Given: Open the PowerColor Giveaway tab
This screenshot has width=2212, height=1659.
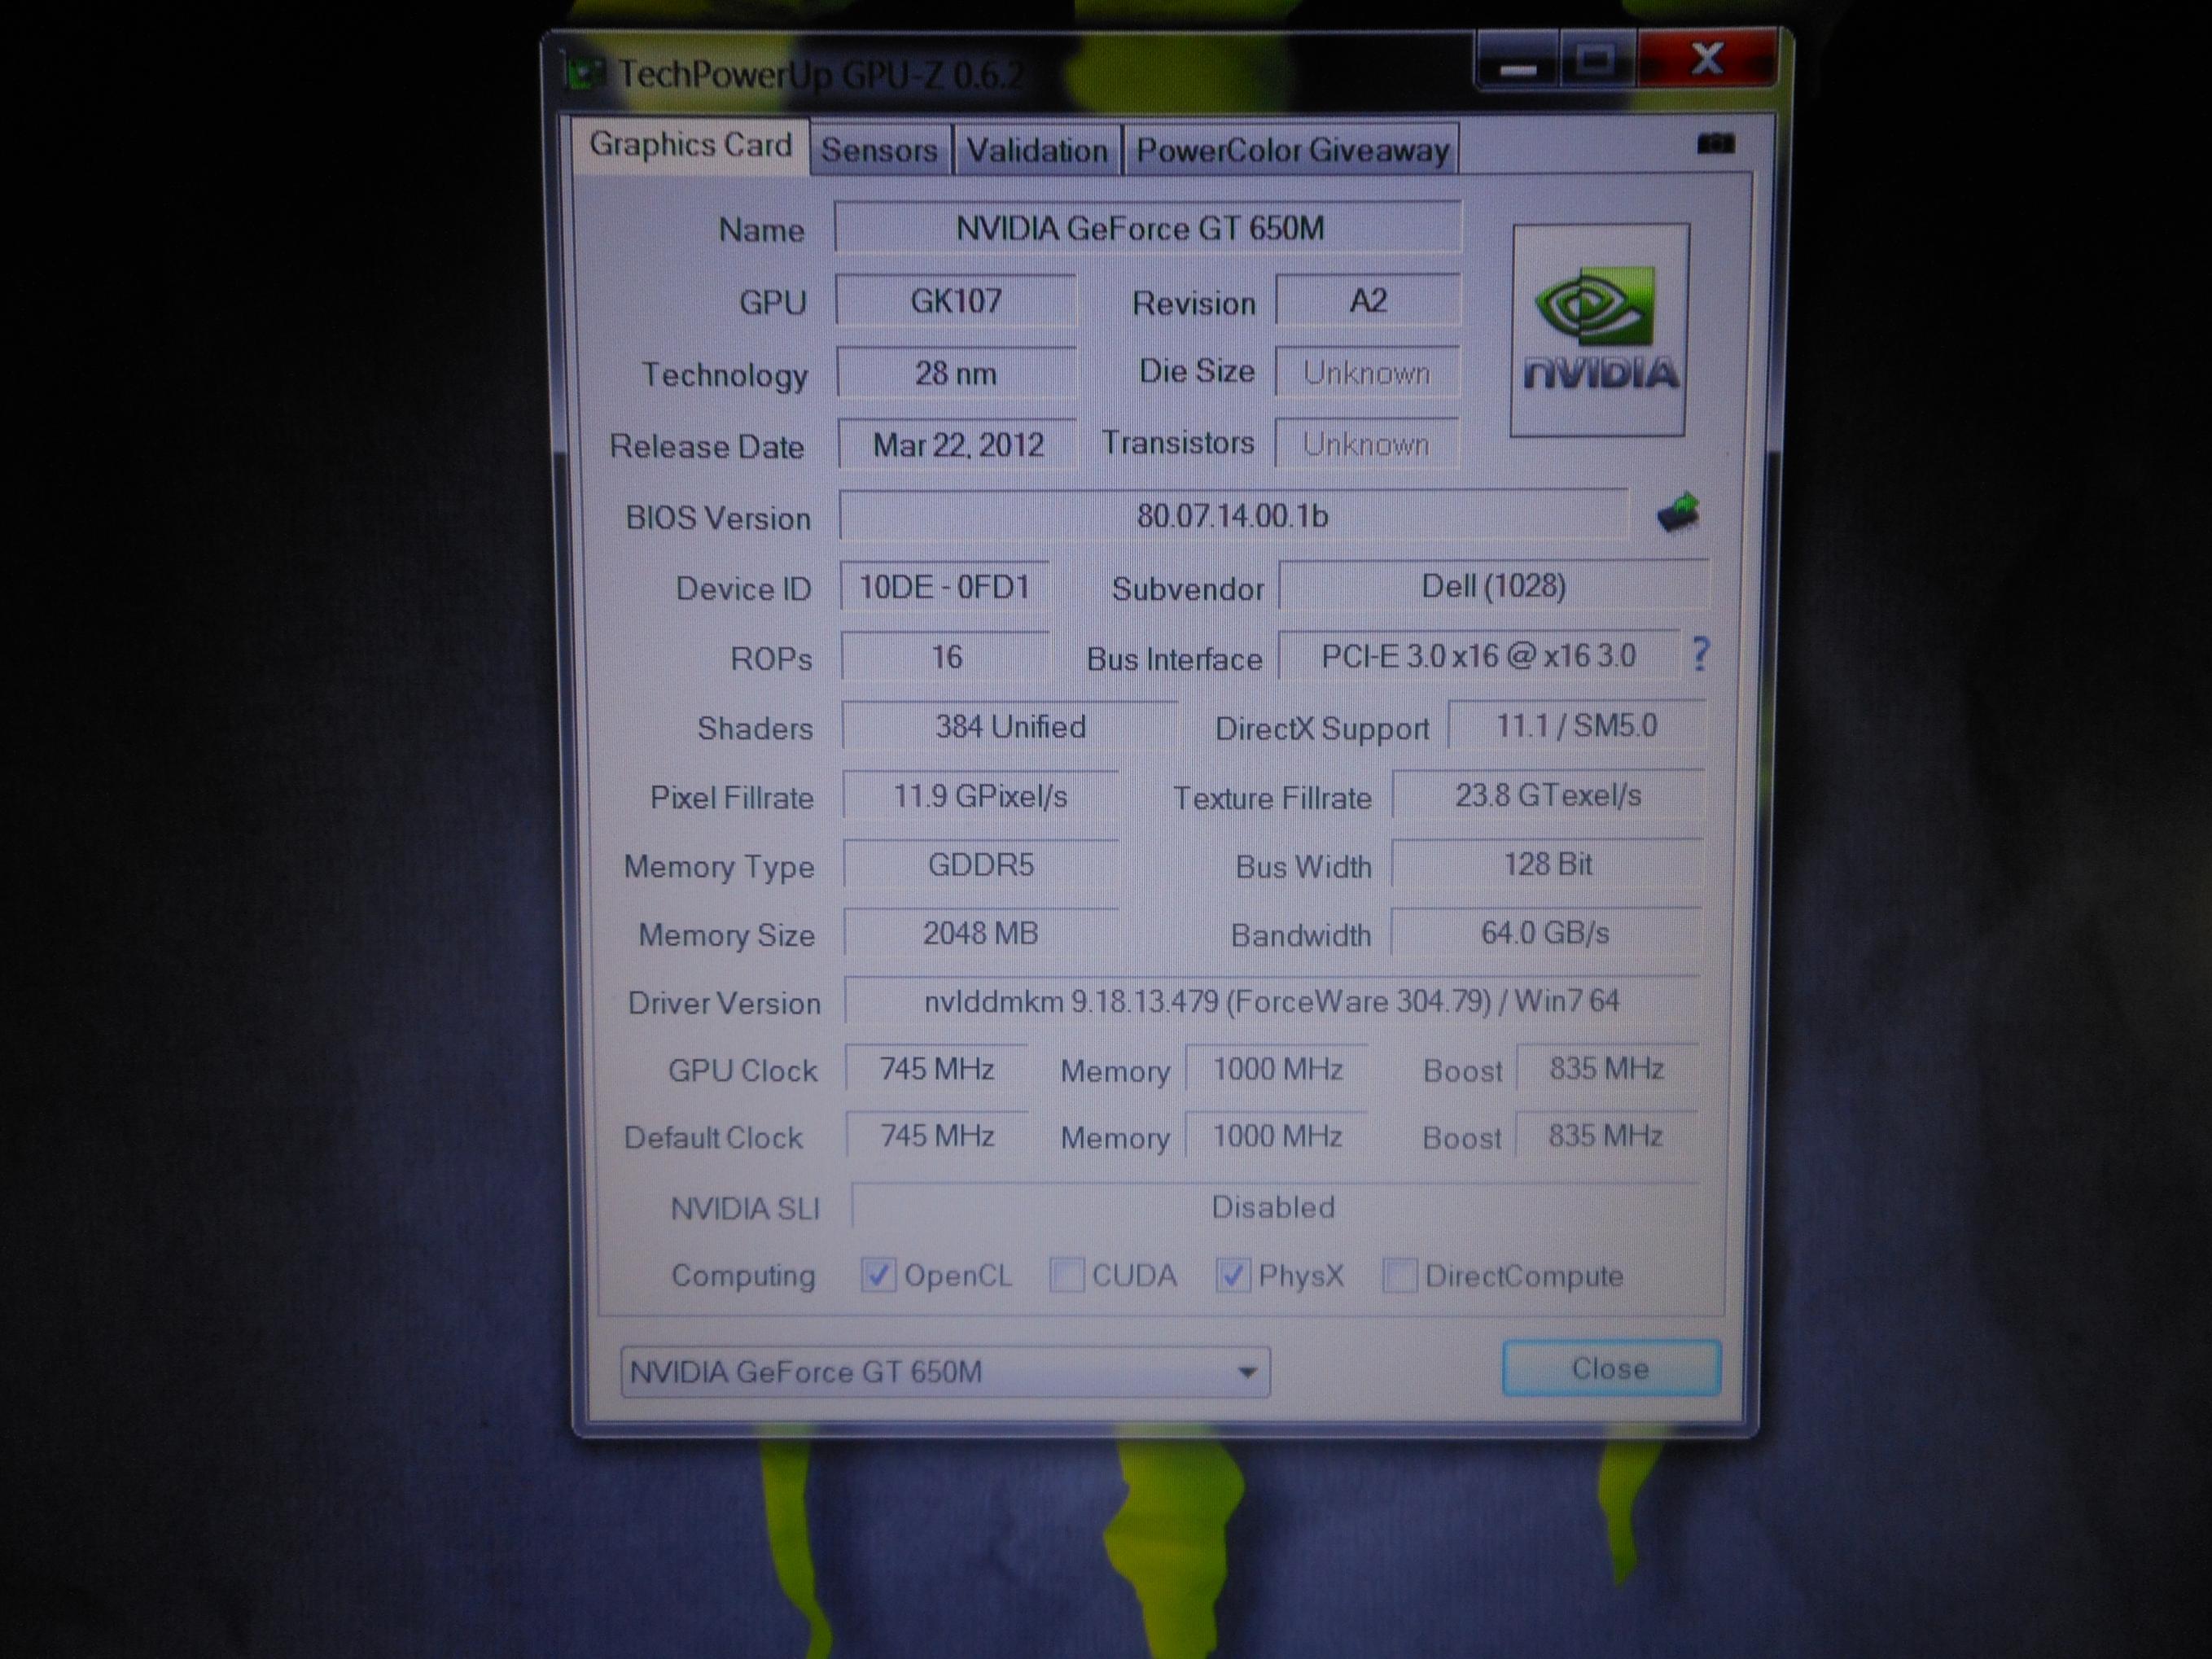Looking at the screenshot, I should coord(1292,150).
